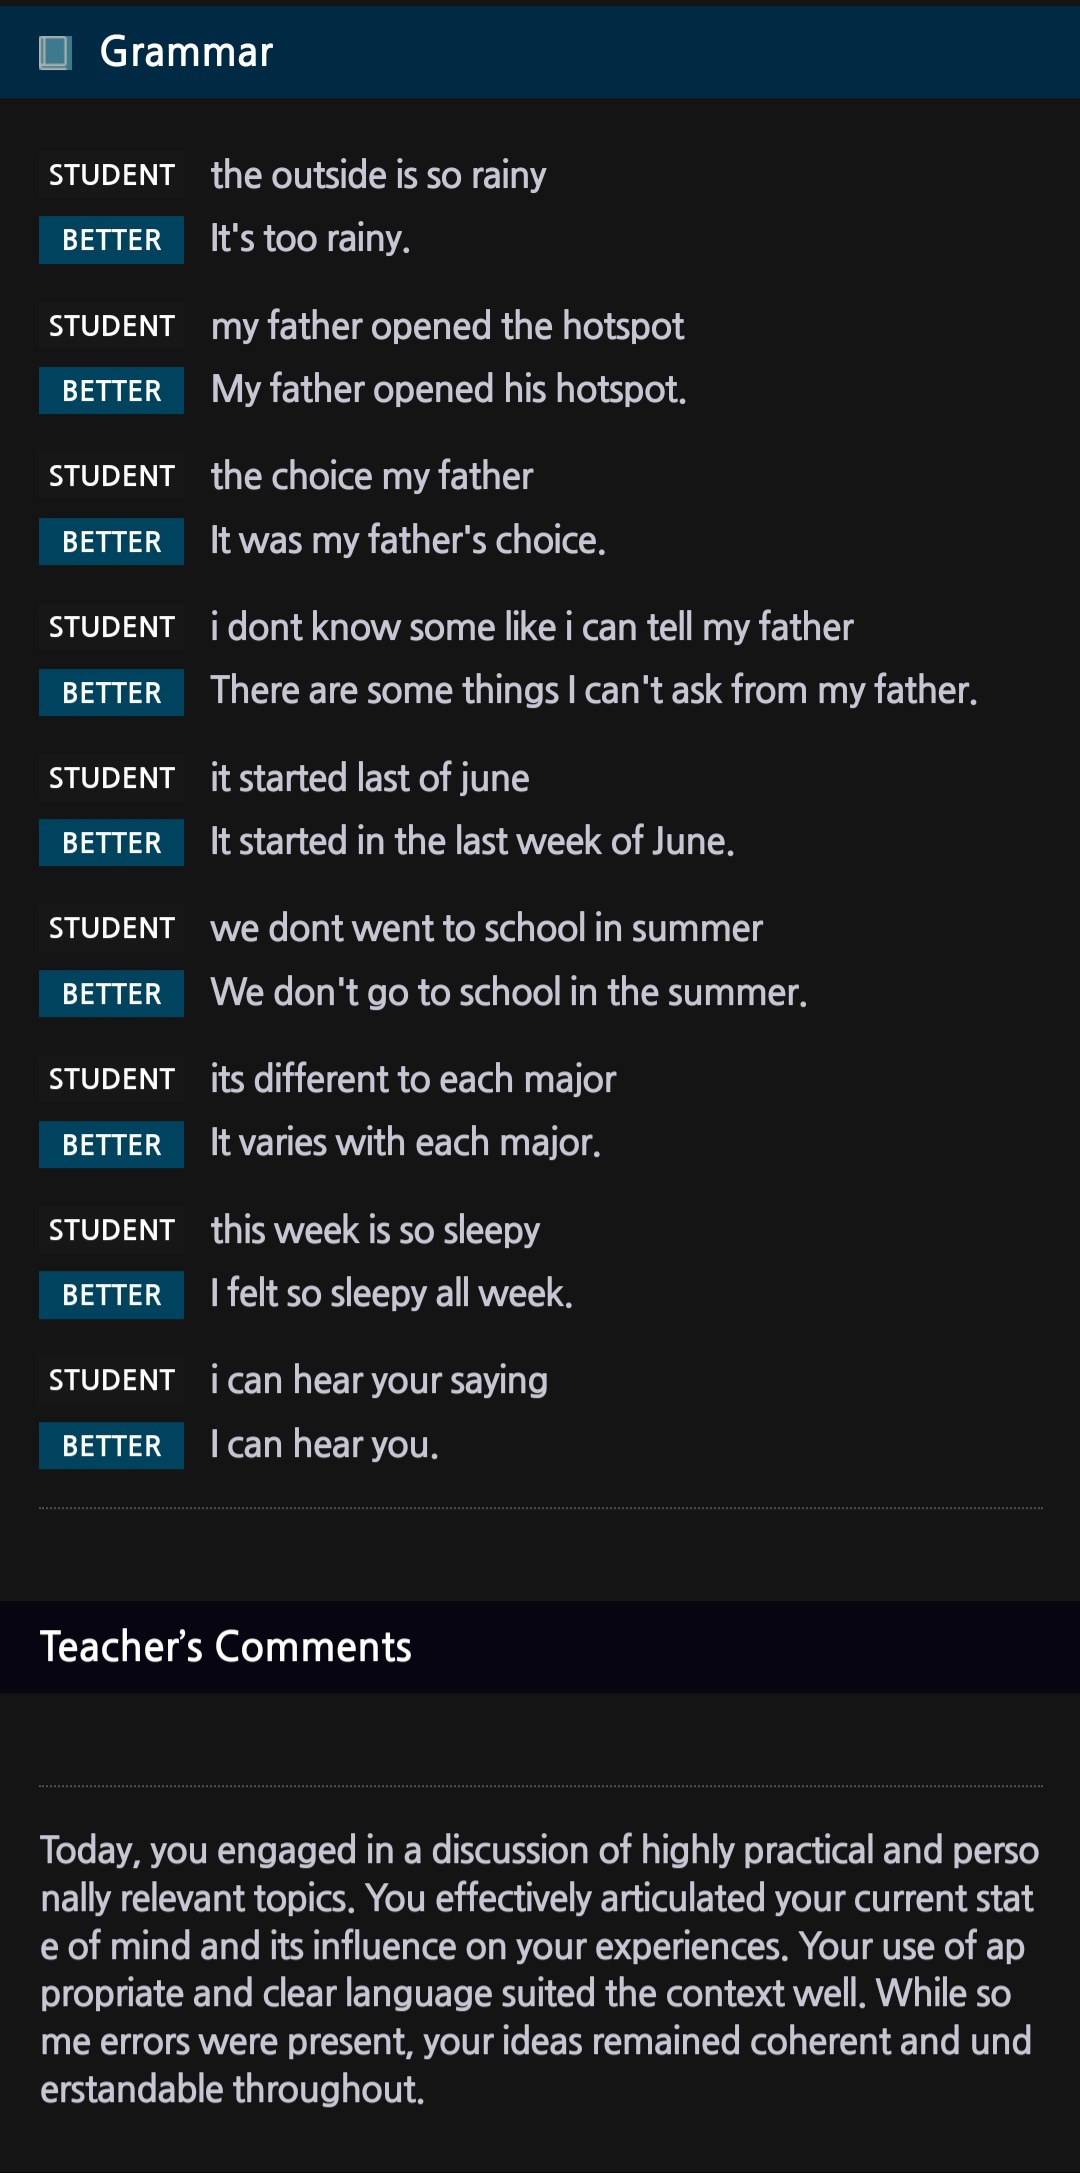Tap the STUDENT label for "the outside is so rainy"
The width and height of the screenshot is (1080, 2173).
click(x=111, y=175)
